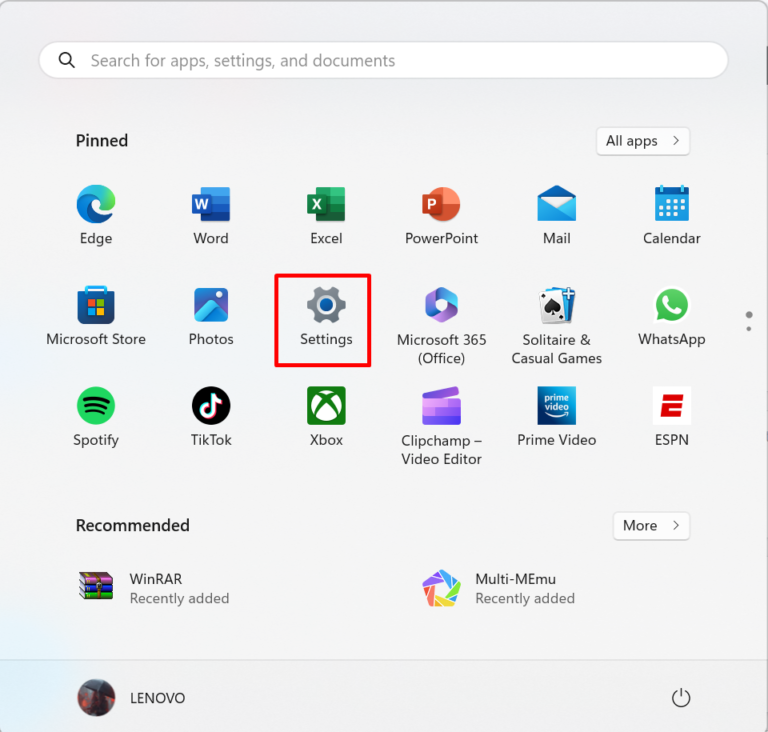Launch Spotify
Screen dimensions: 768x732
click(x=96, y=416)
